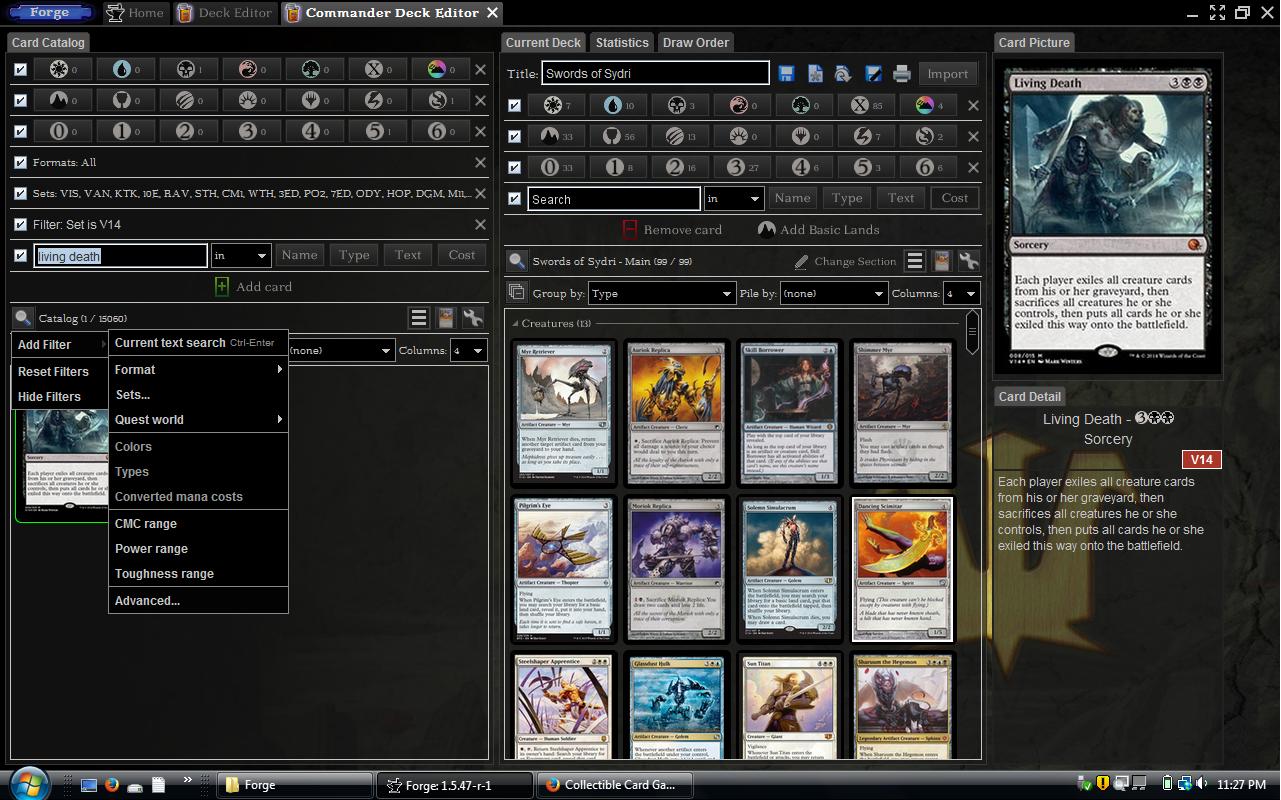Expand Format submenu

click(x=198, y=369)
